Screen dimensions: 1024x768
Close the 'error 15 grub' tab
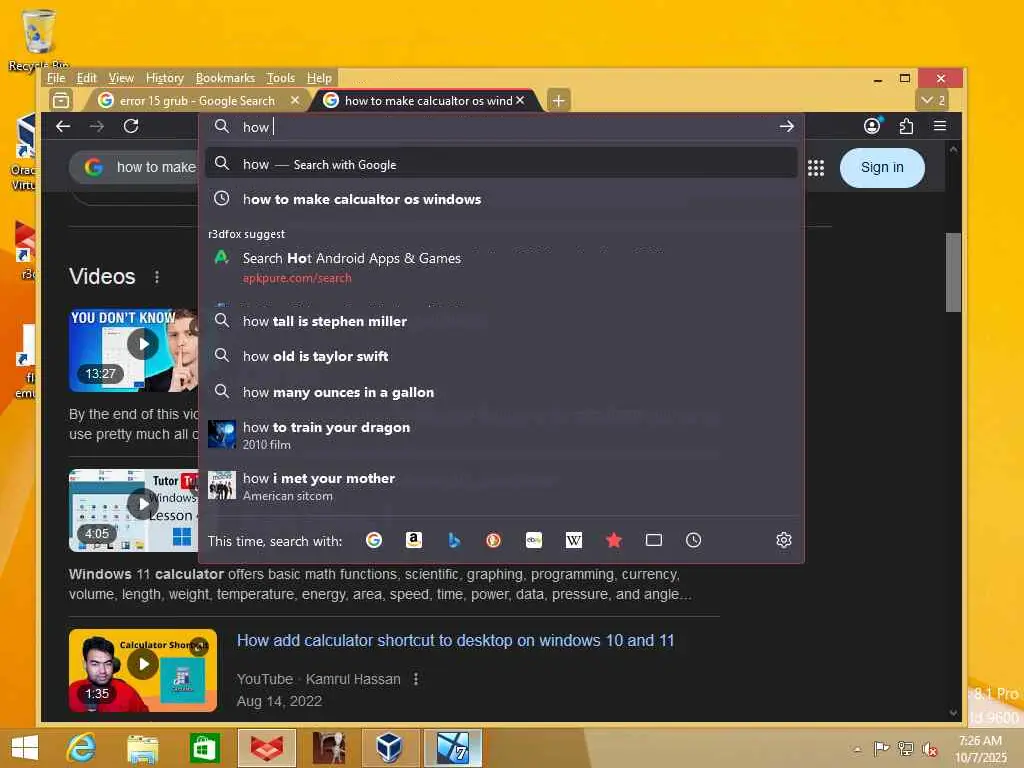pyautogui.click(x=295, y=101)
